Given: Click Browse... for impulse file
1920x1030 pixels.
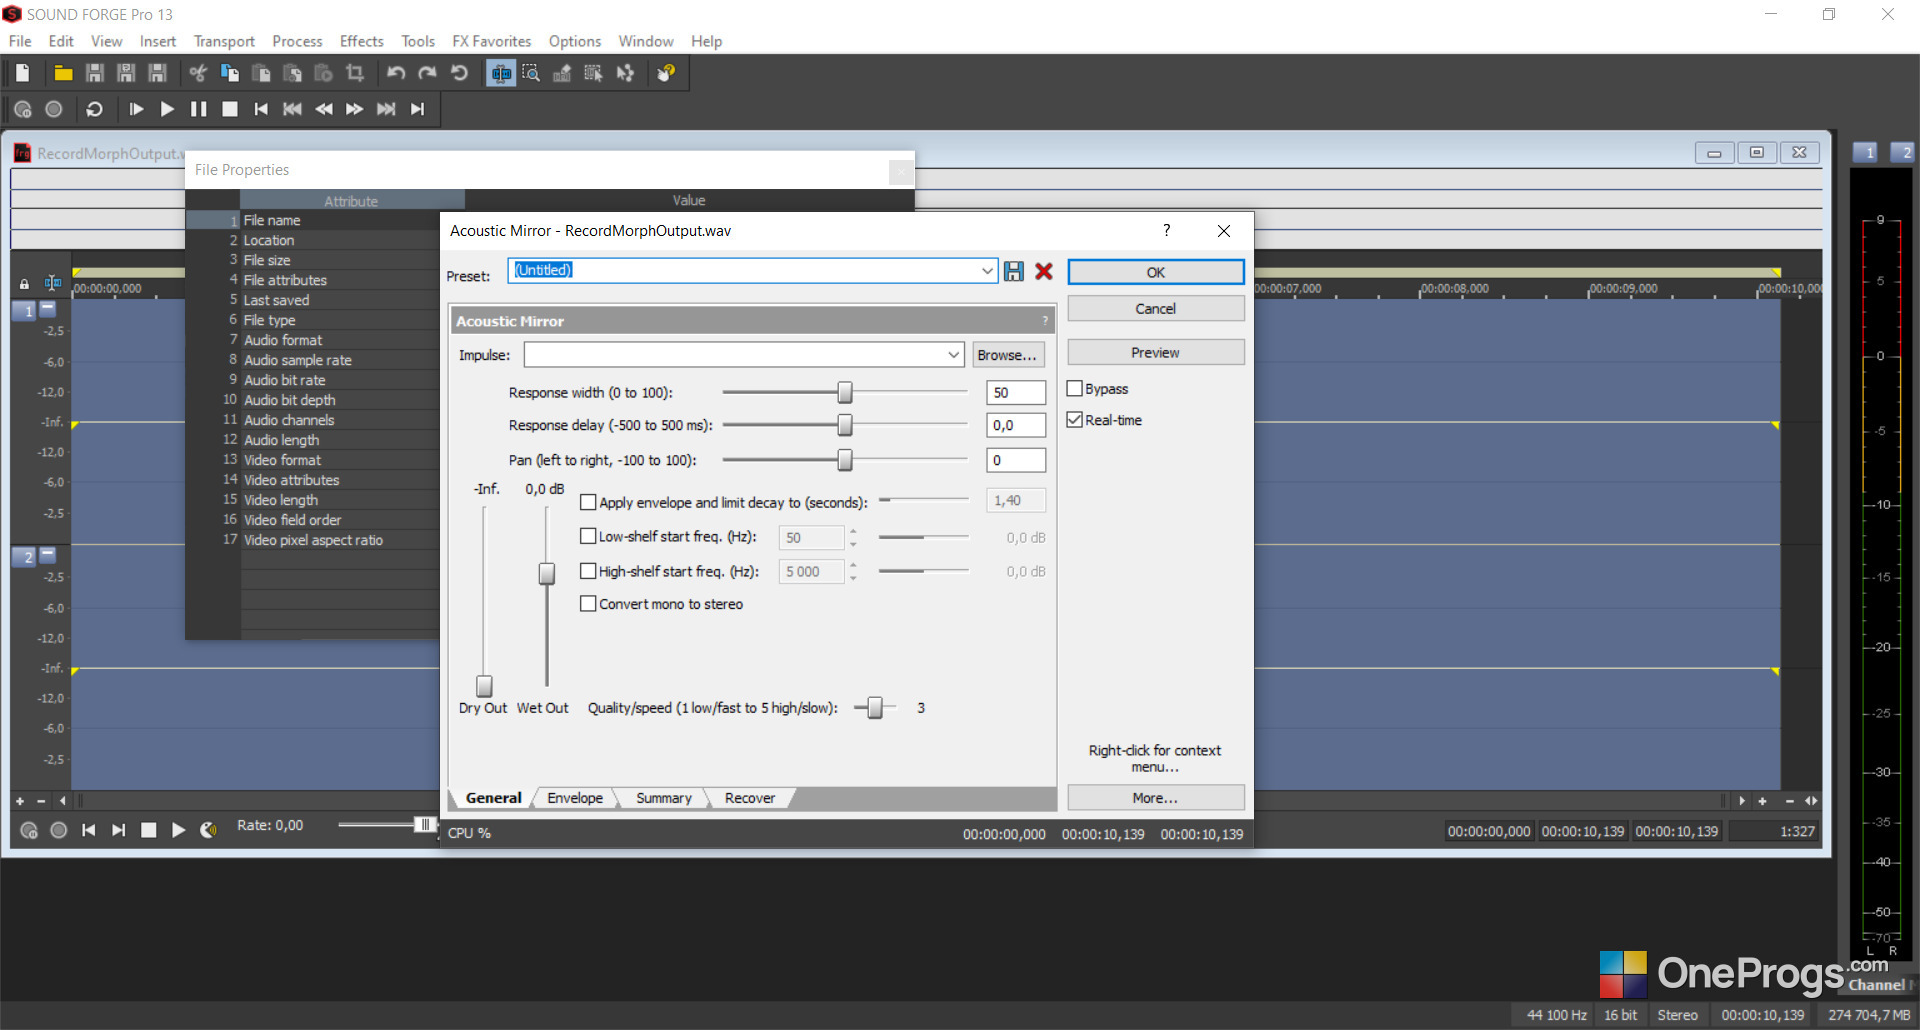Looking at the screenshot, I should (1007, 355).
